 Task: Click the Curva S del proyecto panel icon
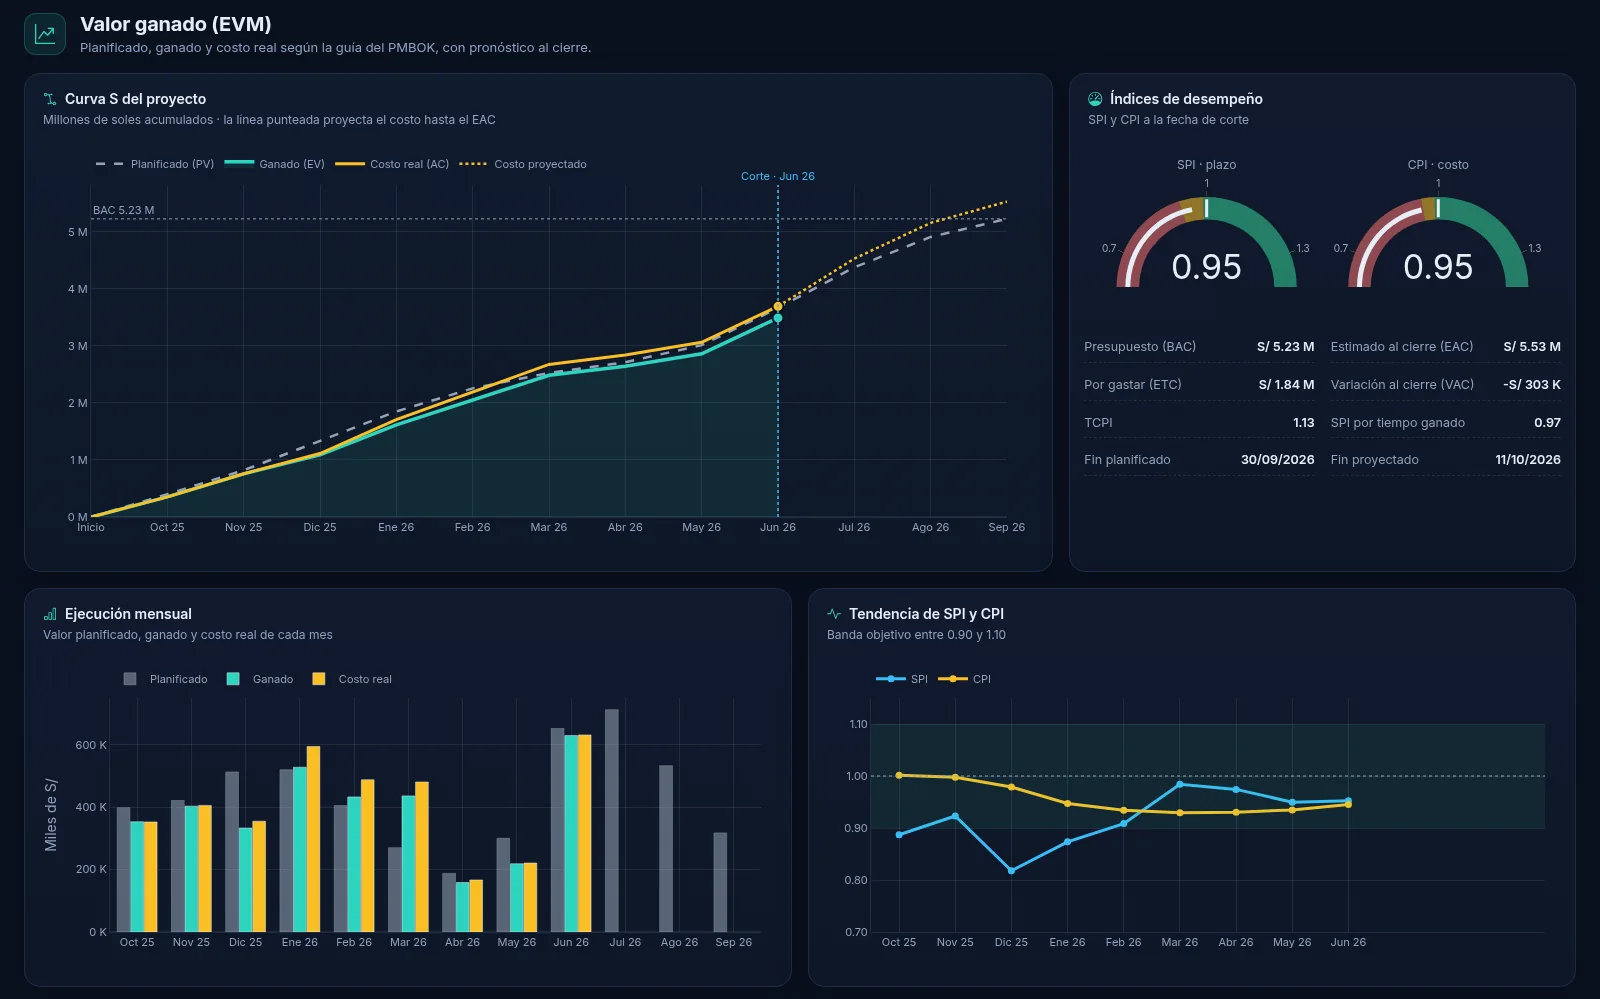coord(50,99)
